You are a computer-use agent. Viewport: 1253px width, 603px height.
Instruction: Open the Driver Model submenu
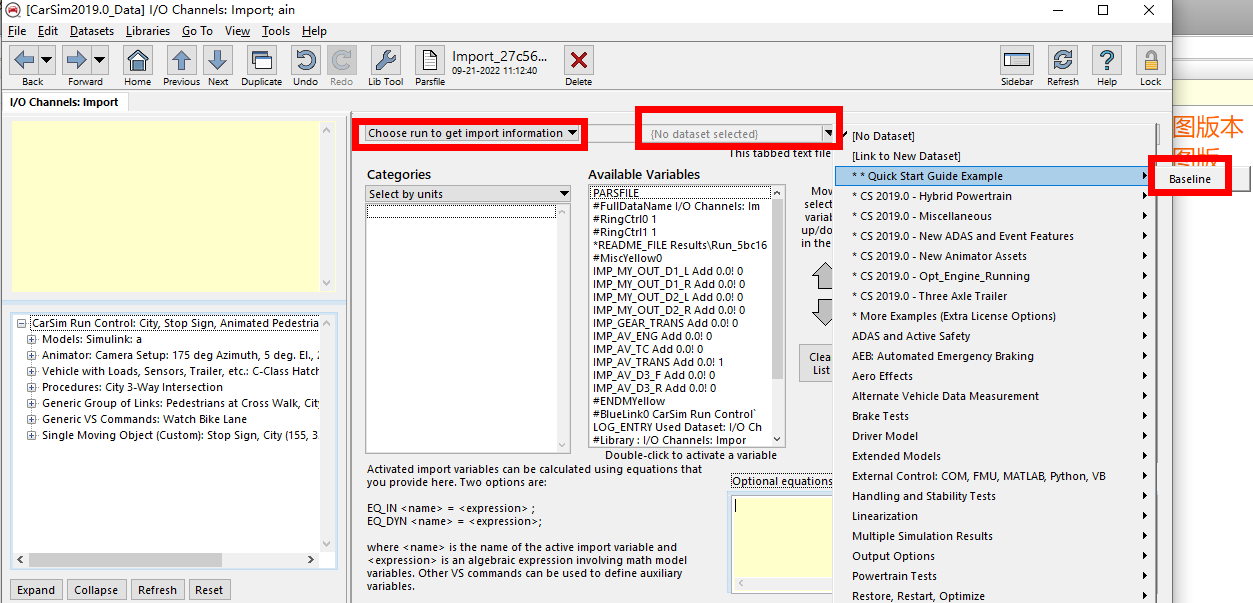995,436
